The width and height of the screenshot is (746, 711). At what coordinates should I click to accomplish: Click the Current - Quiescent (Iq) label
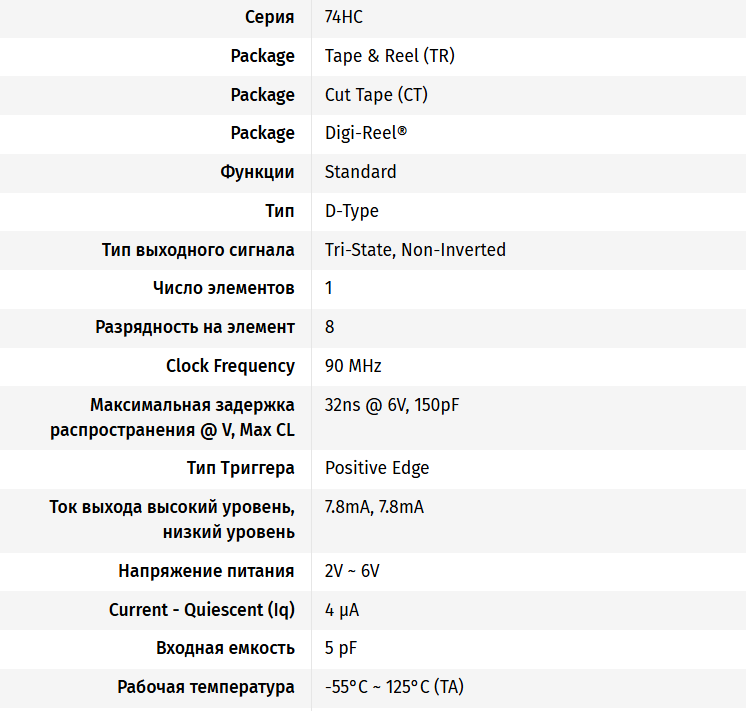pyautogui.click(x=202, y=610)
